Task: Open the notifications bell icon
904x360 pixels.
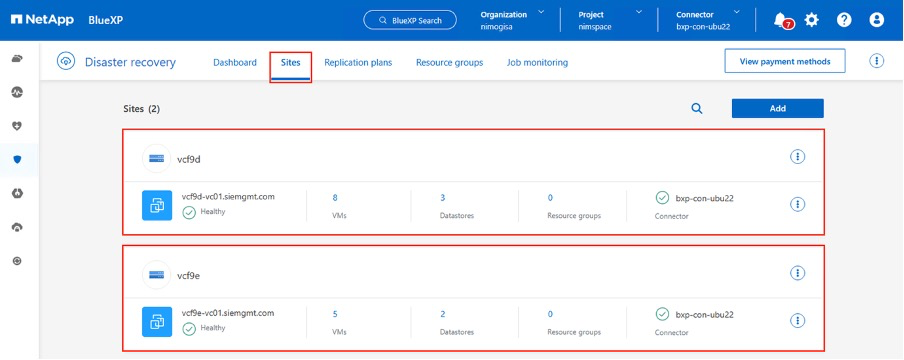Action: tap(779, 20)
